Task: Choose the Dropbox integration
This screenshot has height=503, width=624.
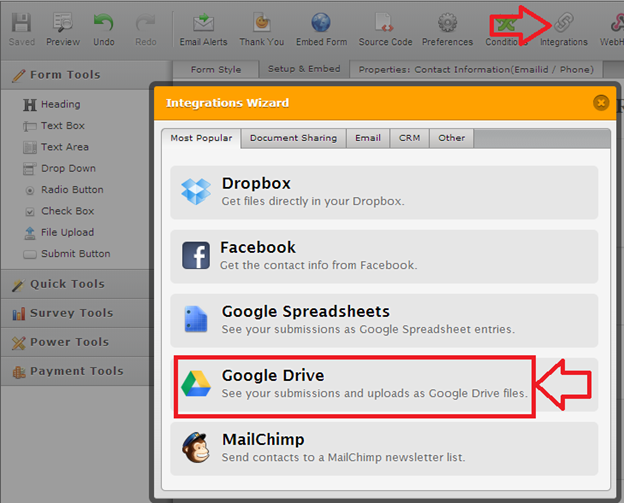Action: (x=384, y=193)
